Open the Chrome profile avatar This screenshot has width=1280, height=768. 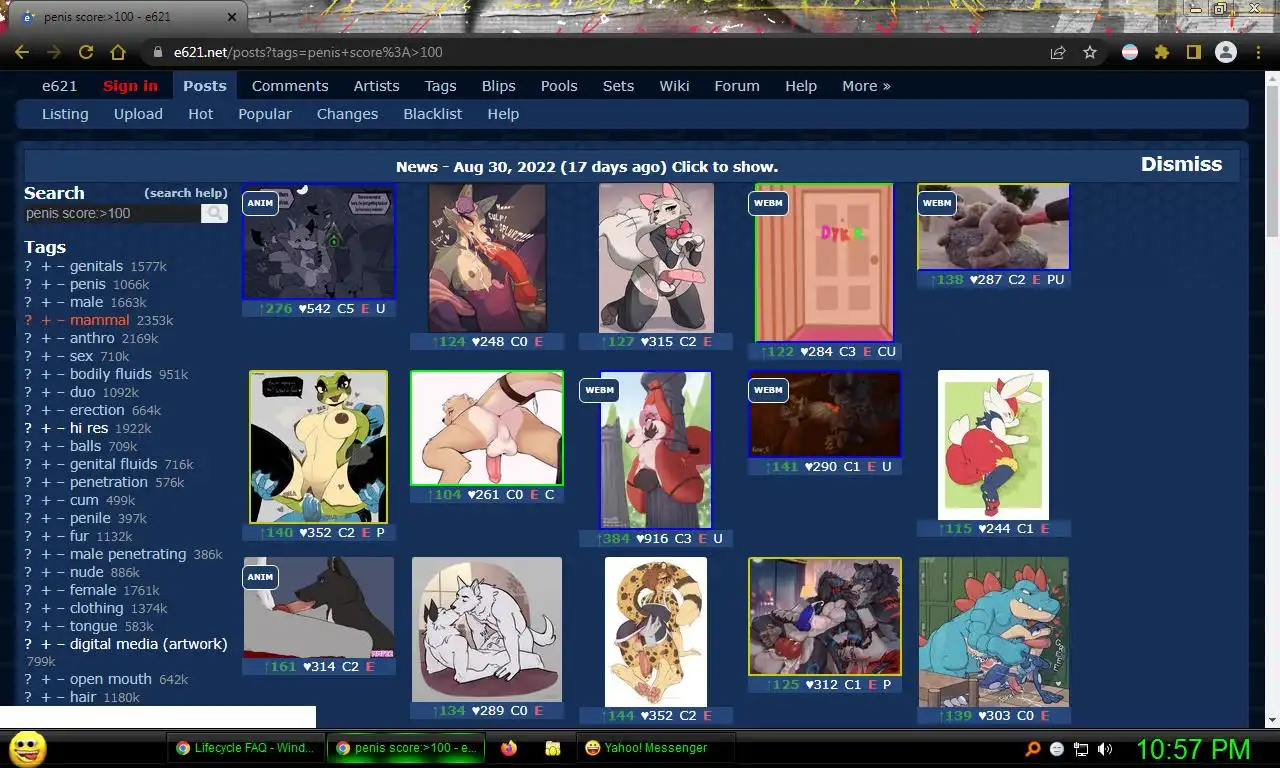1226,52
